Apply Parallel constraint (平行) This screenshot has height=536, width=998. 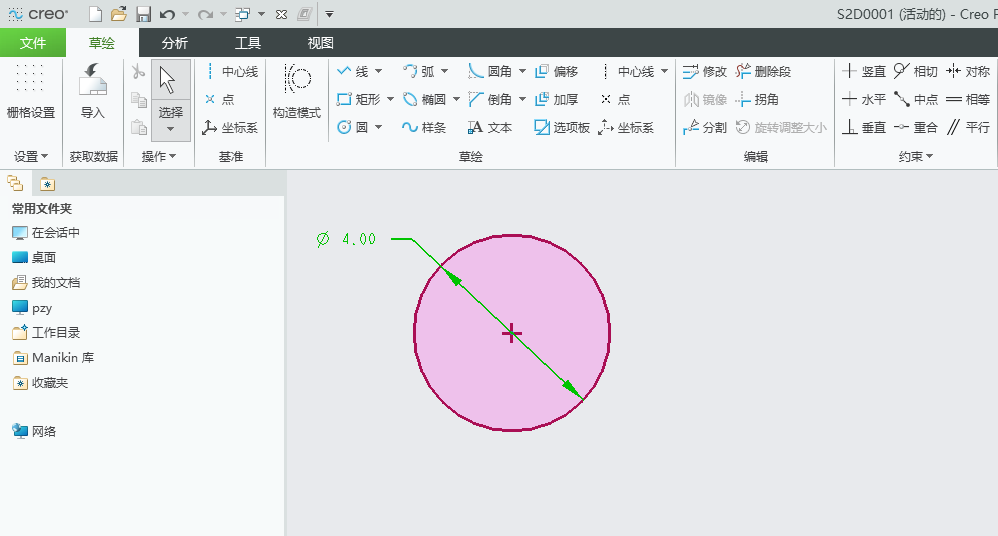tap(968, 127)
